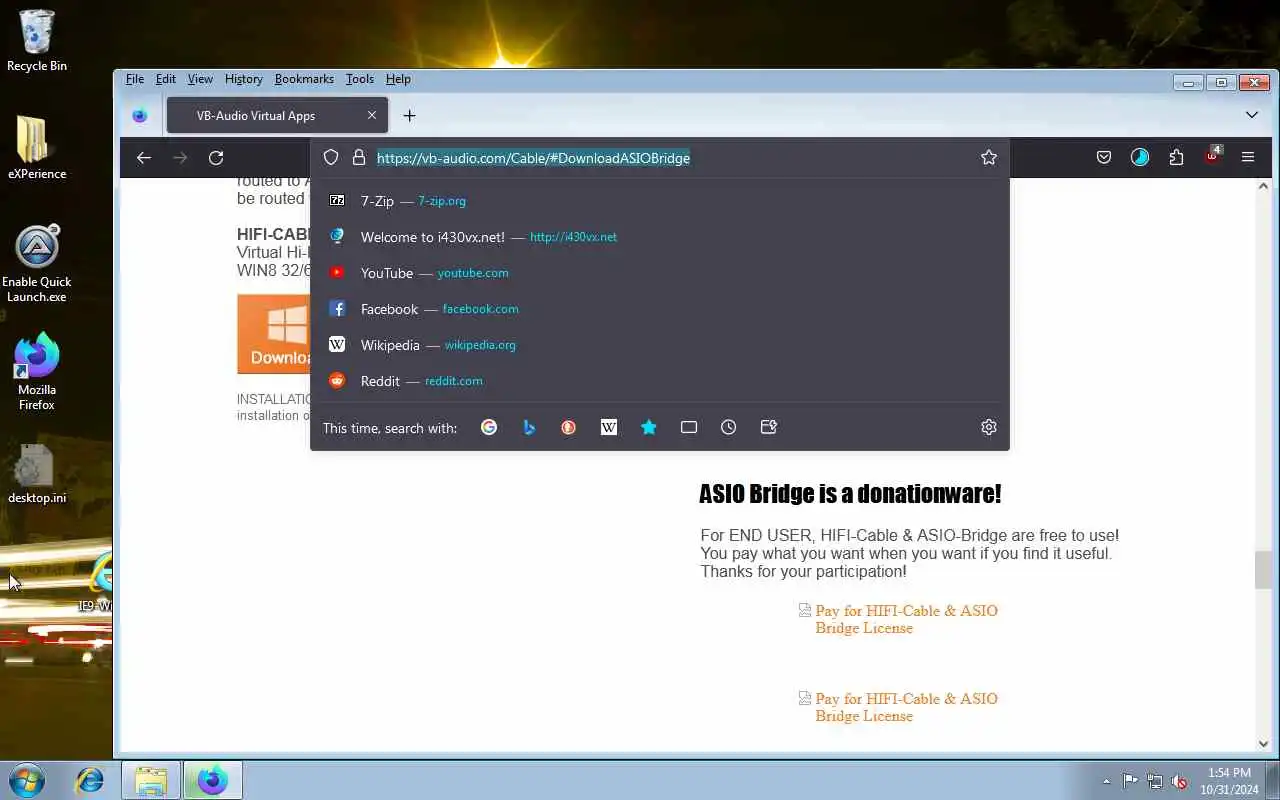The image size is (1280, 800).
Task: Click the network tray icon
Action: [x=1155, y=781]
